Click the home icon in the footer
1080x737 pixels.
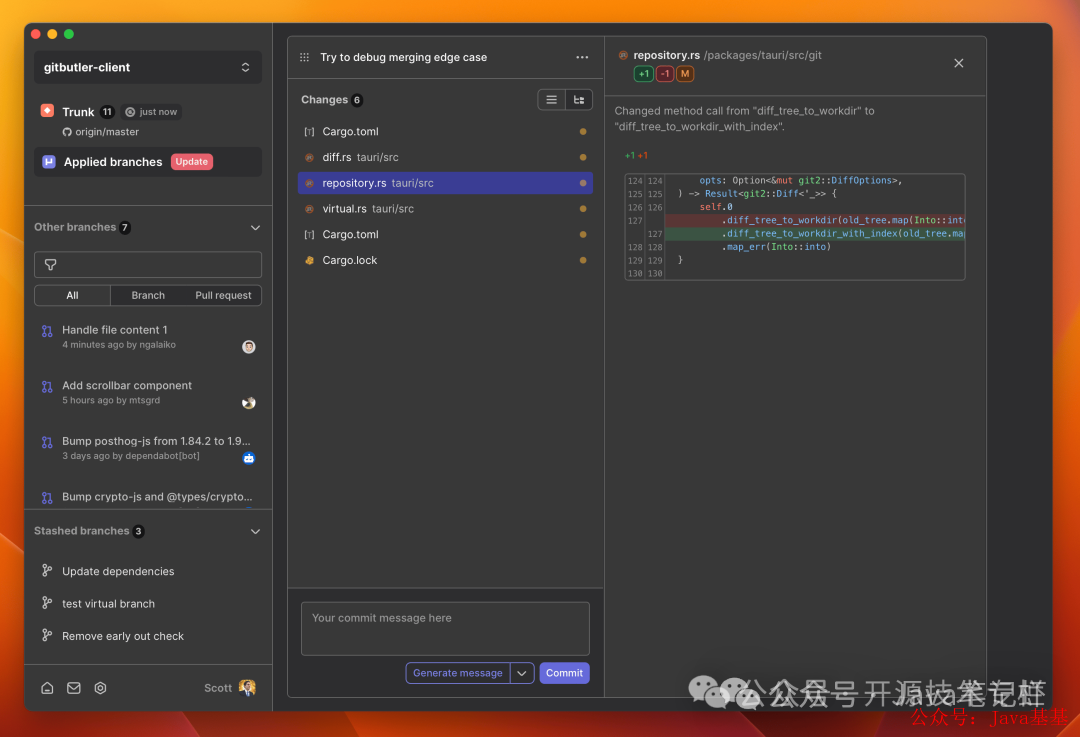[48, 687]
